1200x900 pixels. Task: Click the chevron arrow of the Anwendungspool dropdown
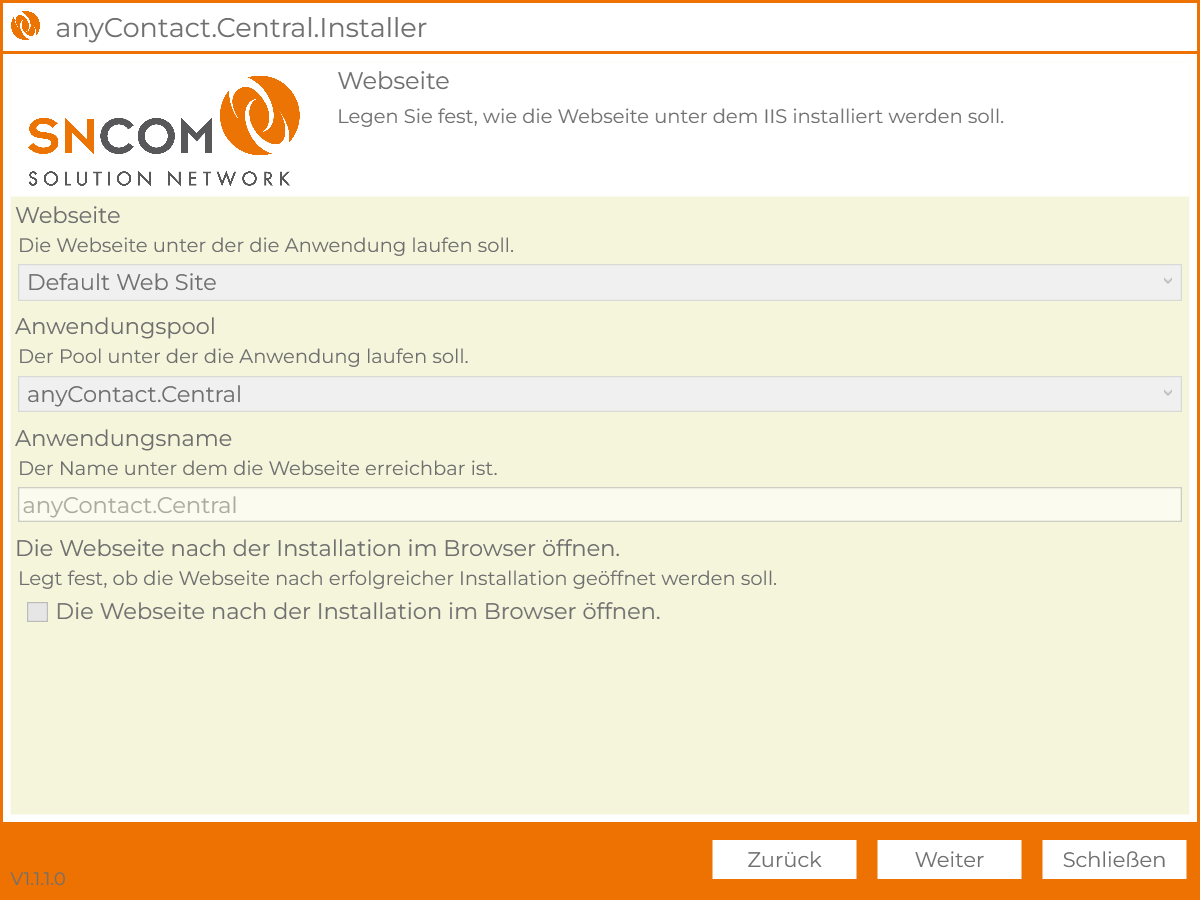click(1167, 394)
